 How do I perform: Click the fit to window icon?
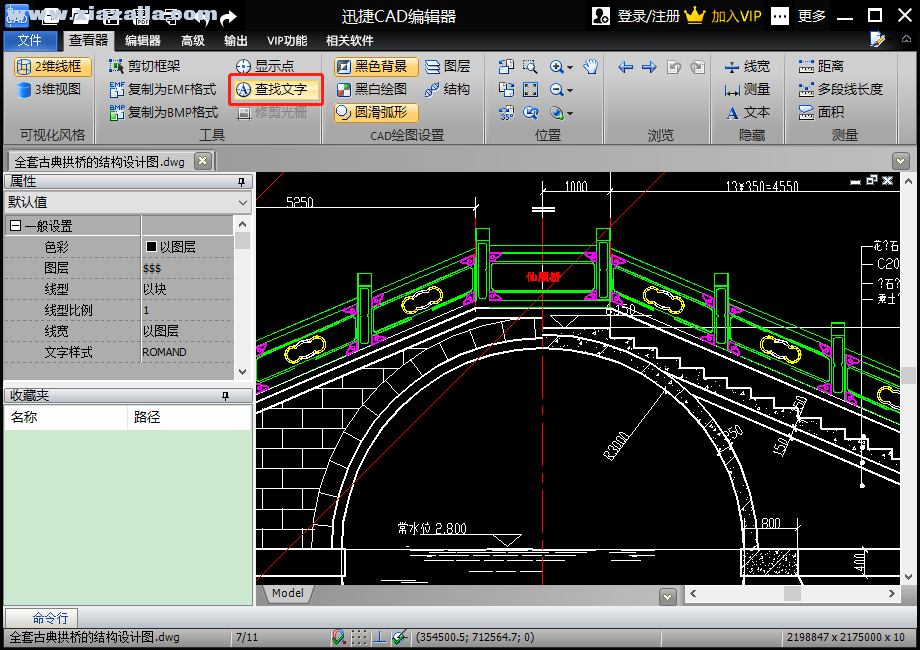(530, 89)
